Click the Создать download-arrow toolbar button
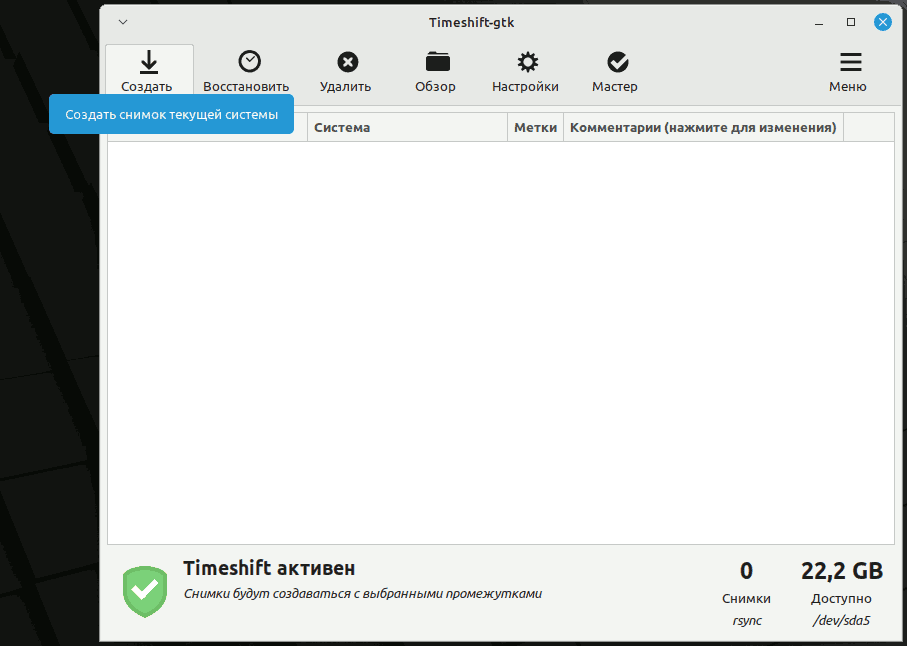 tap(149, 72)
